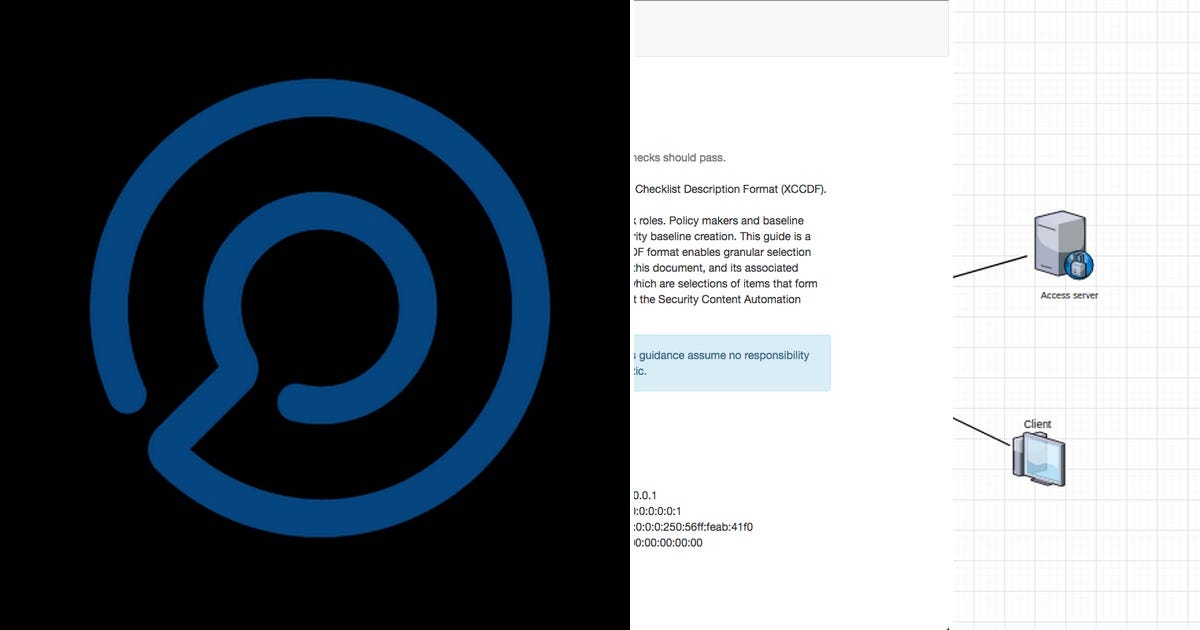Click the MAC address '0:00:00:00:00' text

coord(665,542)
